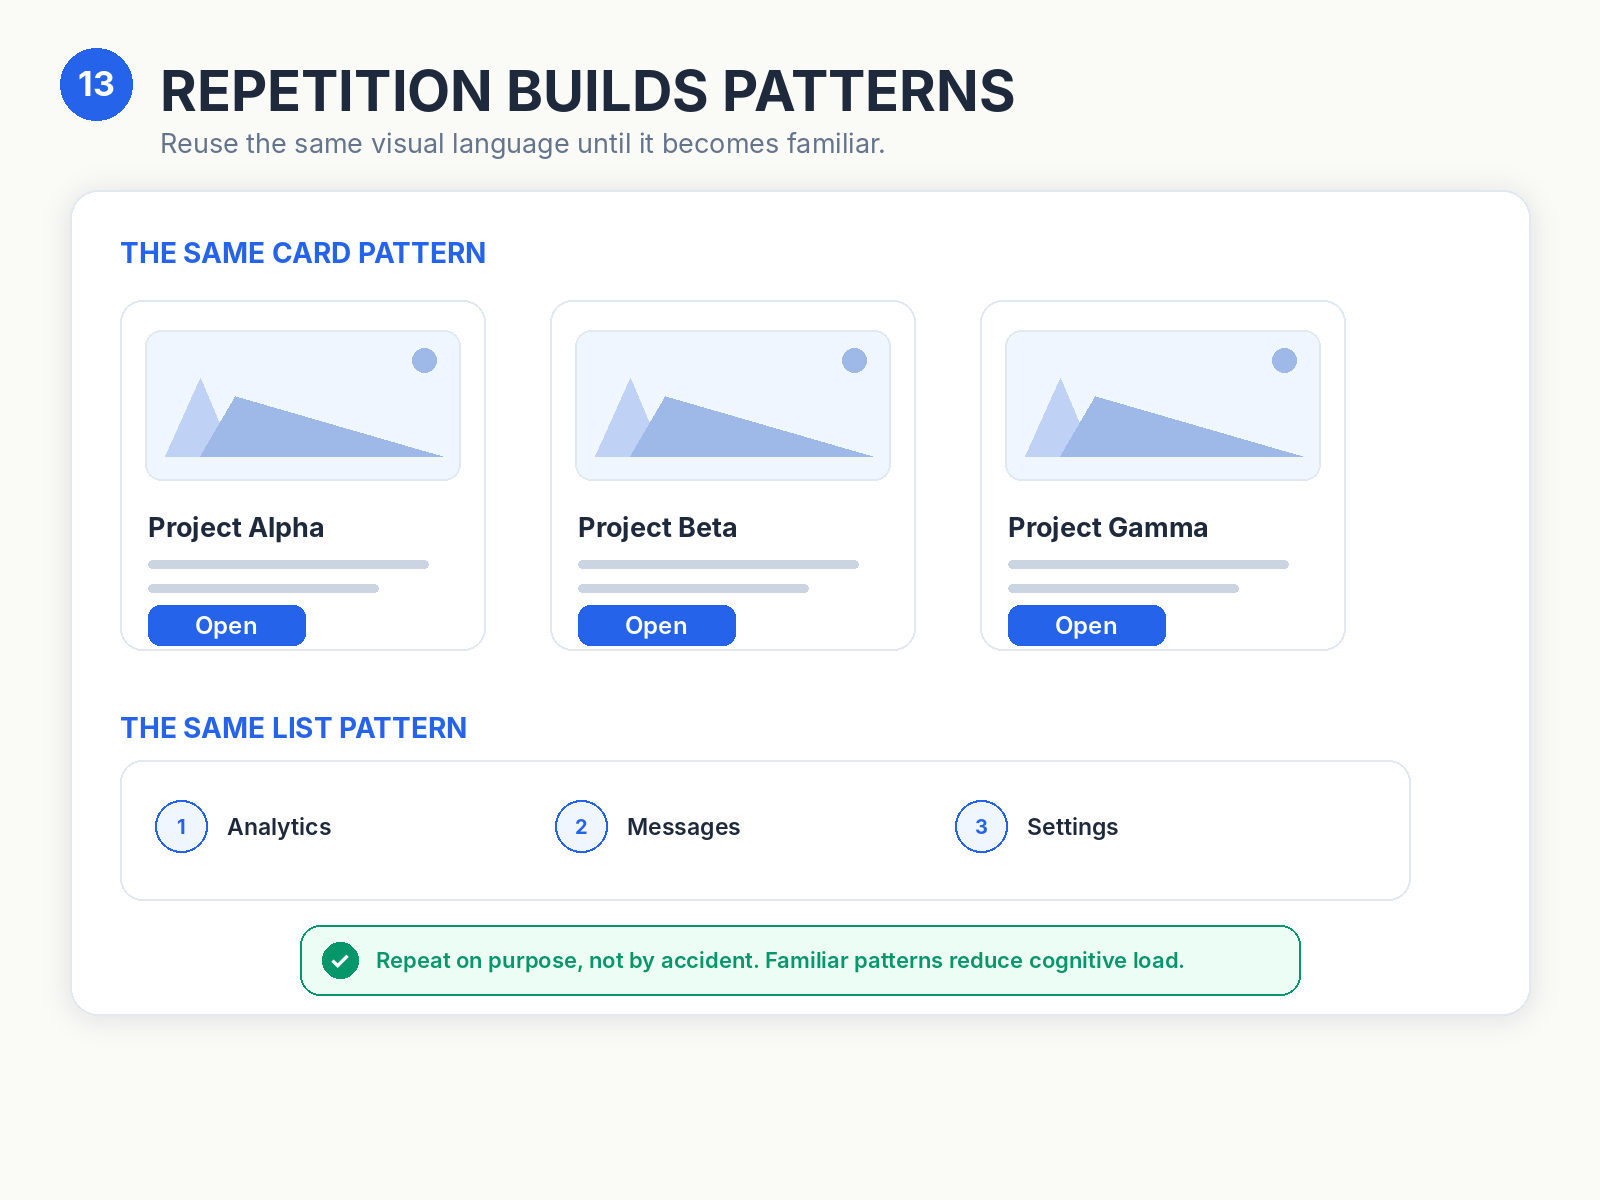The width and height of the screenshot is (1600, 1200).
Task: Click The Same Card Pattern heading
Action: (303, 253)
